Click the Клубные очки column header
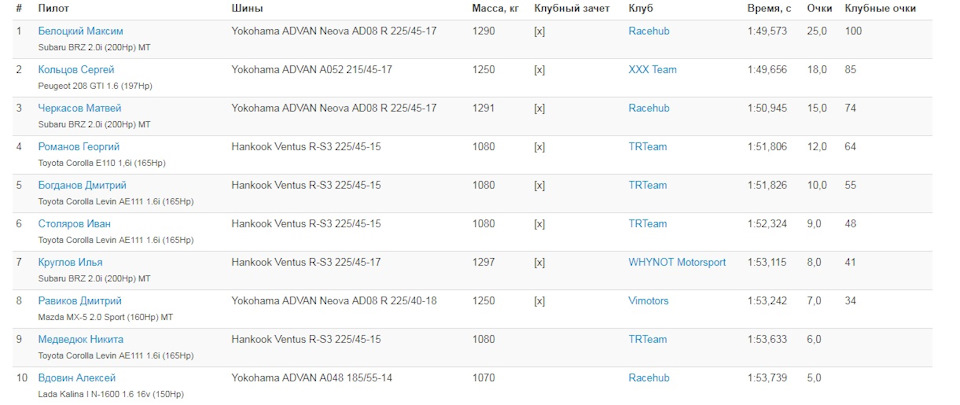The height and width of the screenshot is (405, 960). pos(880,9)
